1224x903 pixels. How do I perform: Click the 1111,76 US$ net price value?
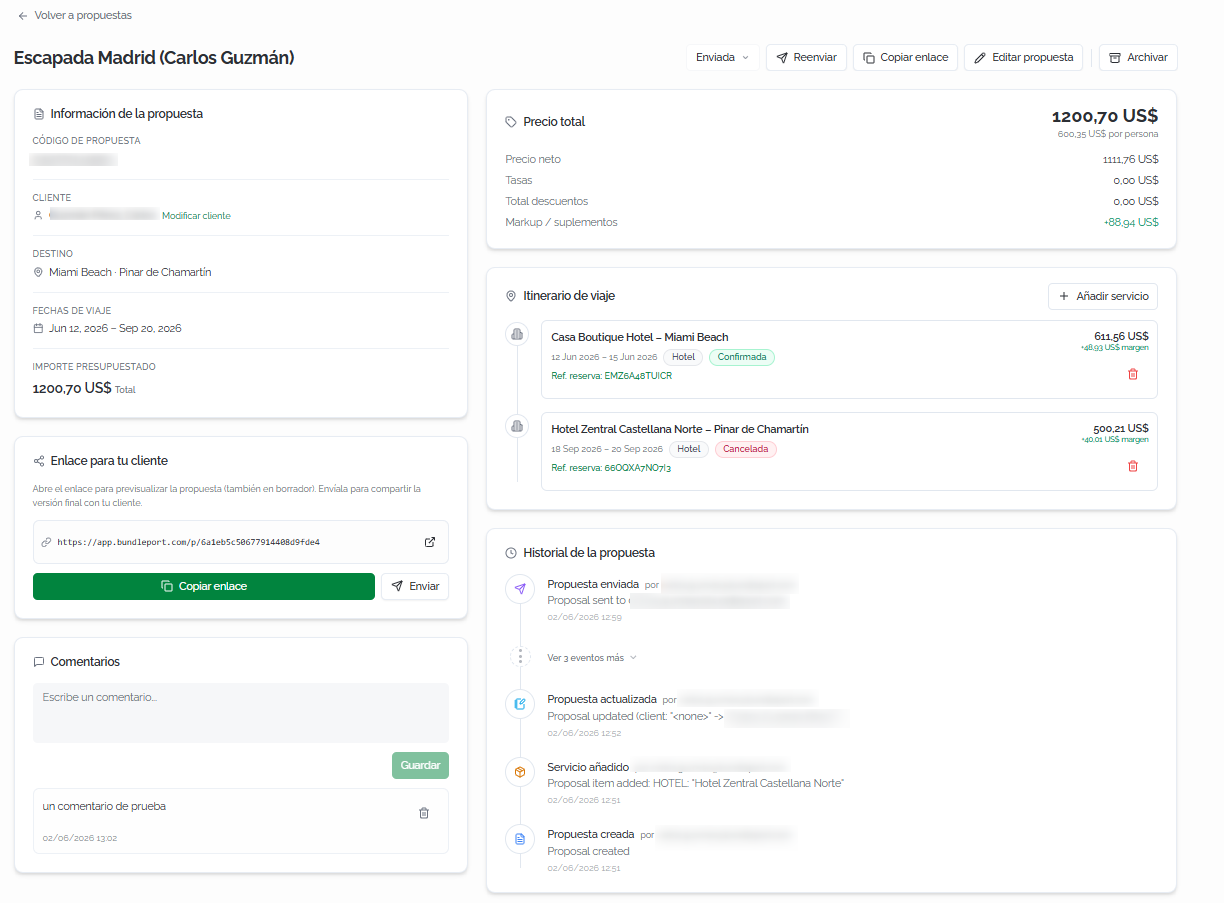point(1131,159)
